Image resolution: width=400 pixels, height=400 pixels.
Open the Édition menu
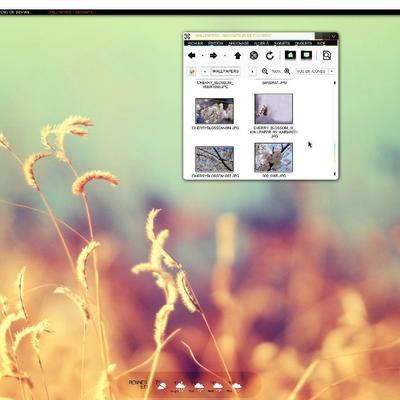[215, 43]
